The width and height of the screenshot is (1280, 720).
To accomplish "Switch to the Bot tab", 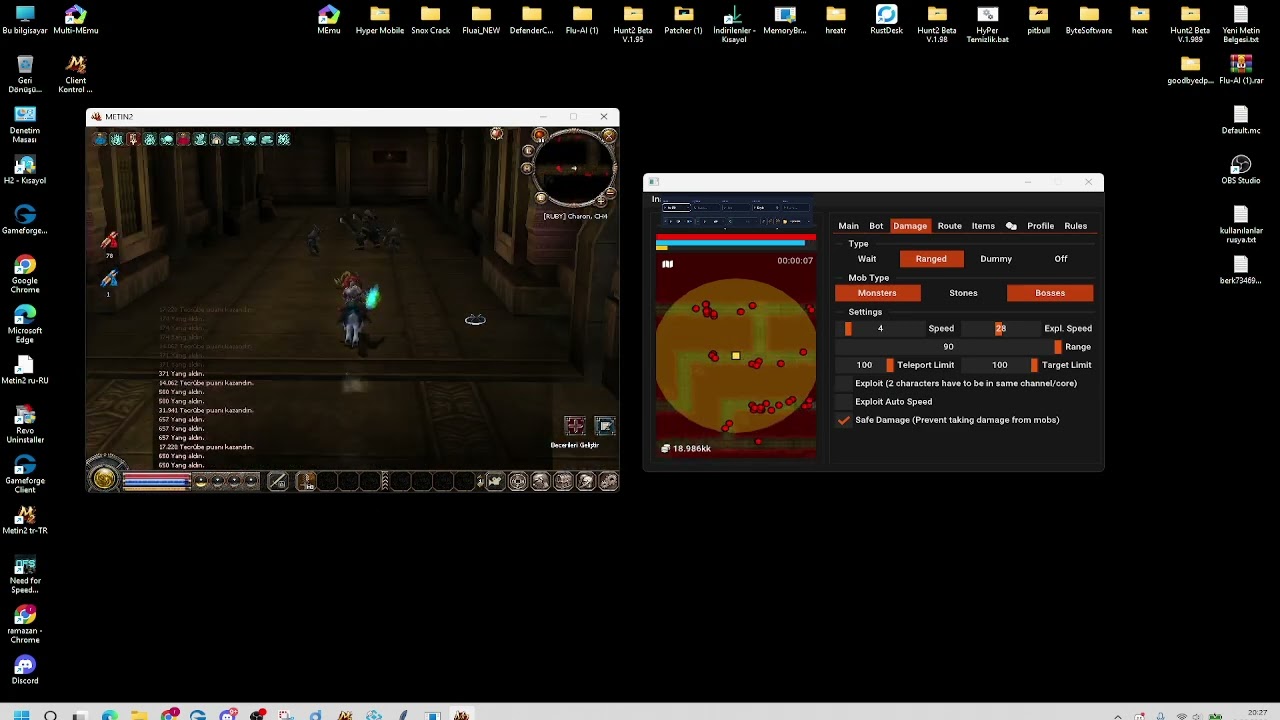I will (x=876, y=226).
